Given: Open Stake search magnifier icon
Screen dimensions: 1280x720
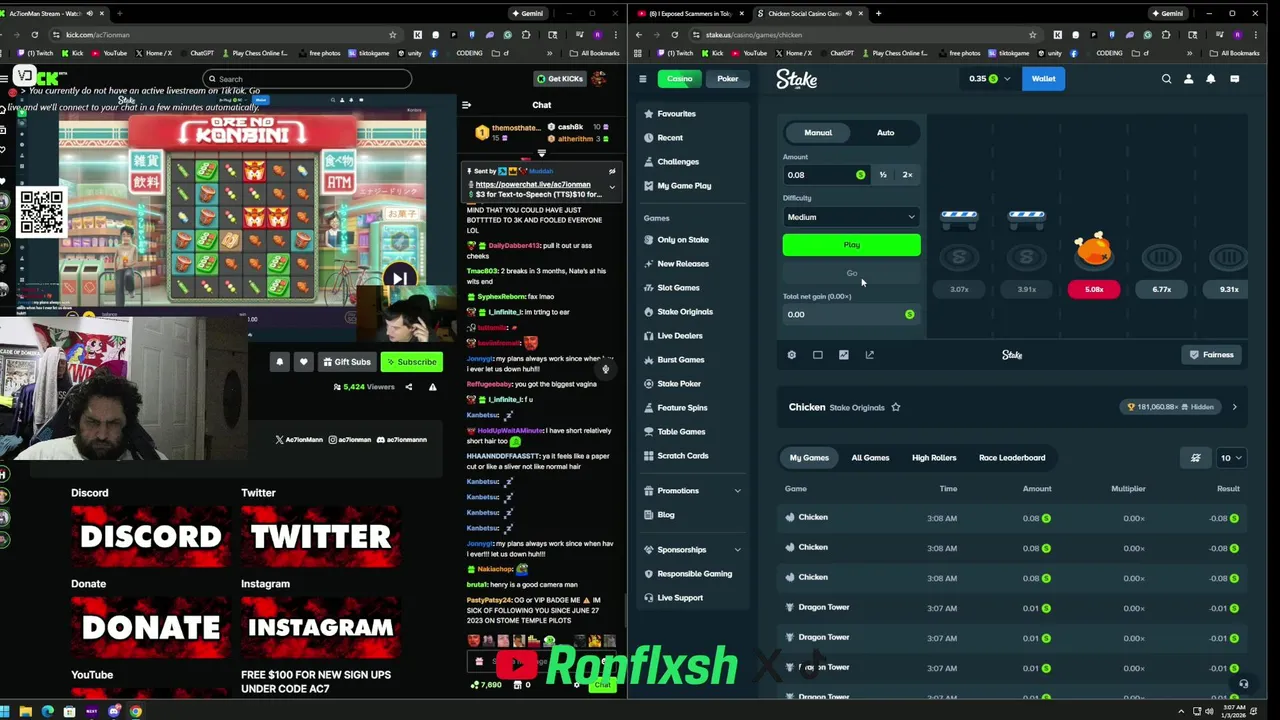Looking at the screenshot, I should pos(1166,79).
